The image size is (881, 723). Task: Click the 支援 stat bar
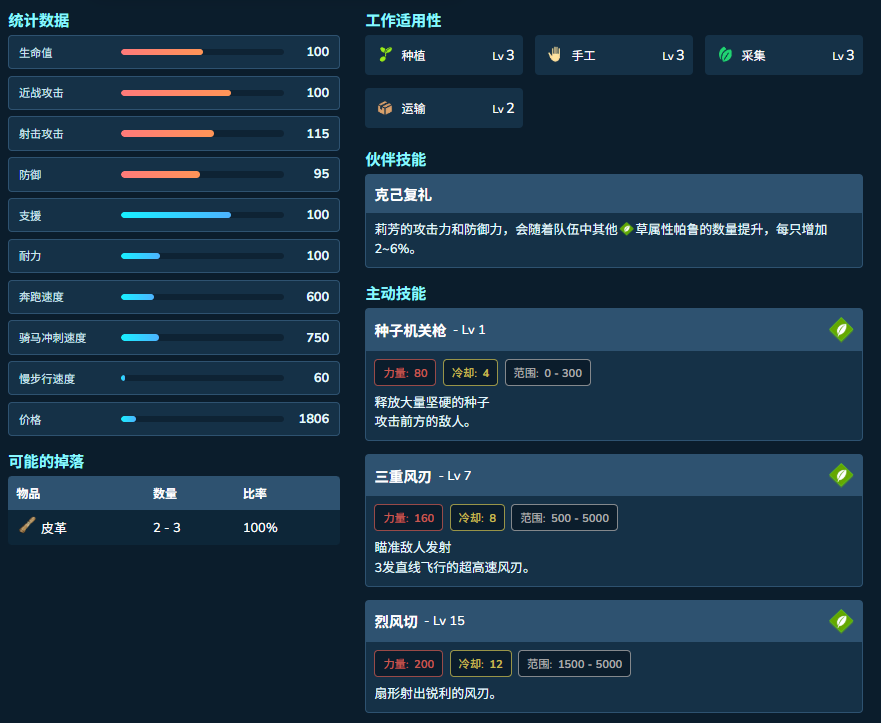click(202, 215)
